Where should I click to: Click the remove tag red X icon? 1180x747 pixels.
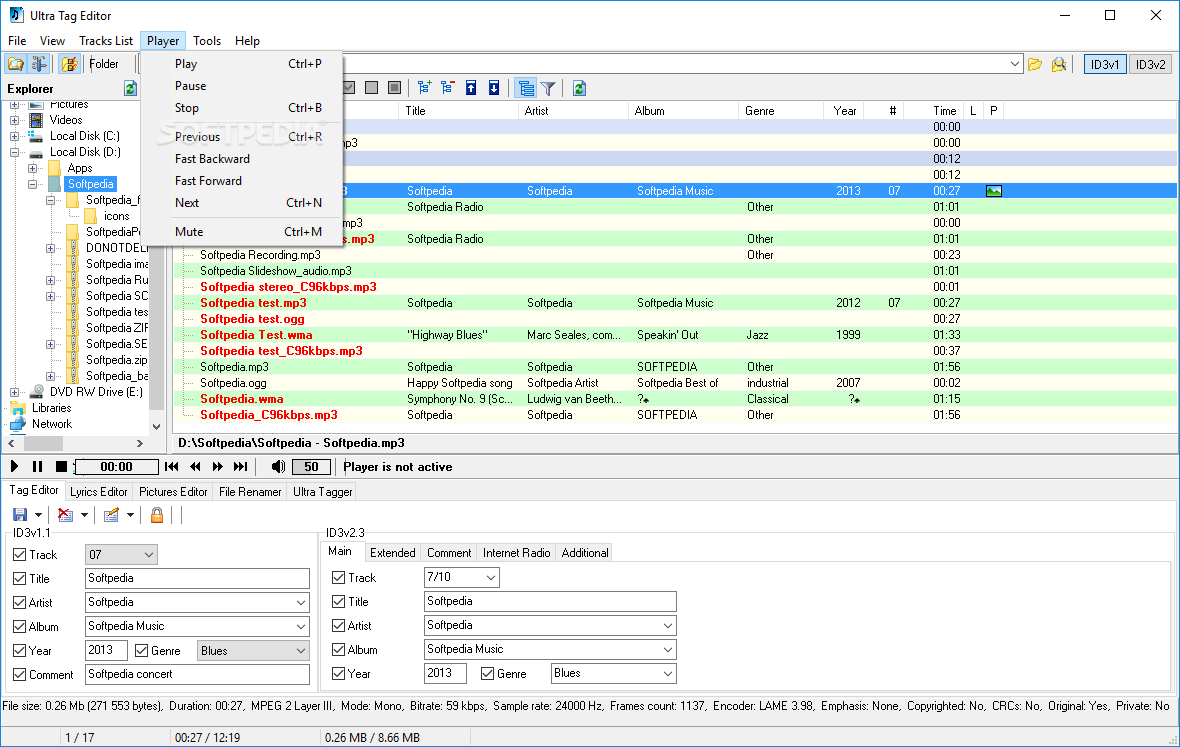(65, 515)
